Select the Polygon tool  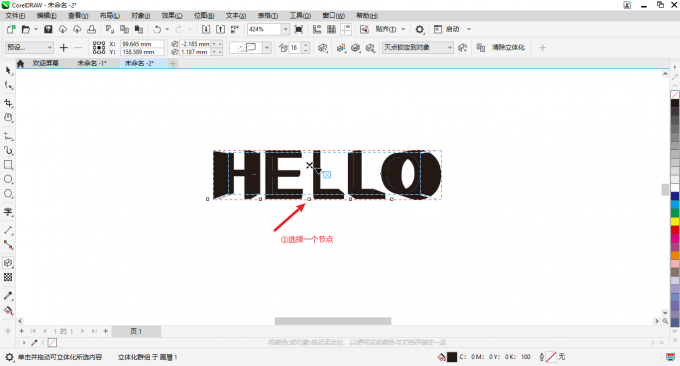[8, 193]
